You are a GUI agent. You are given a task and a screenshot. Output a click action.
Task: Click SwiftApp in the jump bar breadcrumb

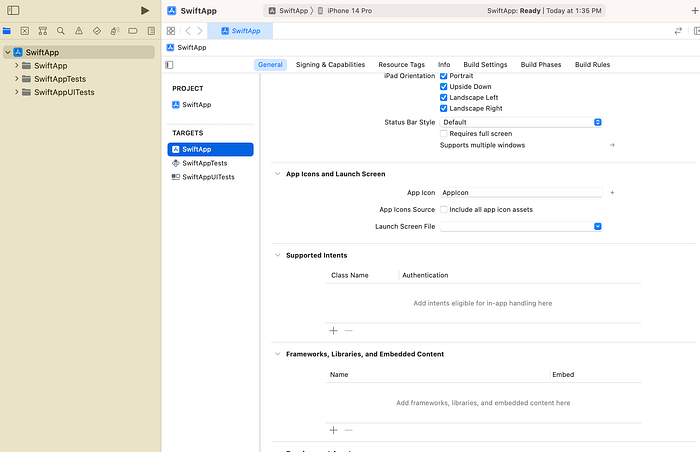pos(187,47)
